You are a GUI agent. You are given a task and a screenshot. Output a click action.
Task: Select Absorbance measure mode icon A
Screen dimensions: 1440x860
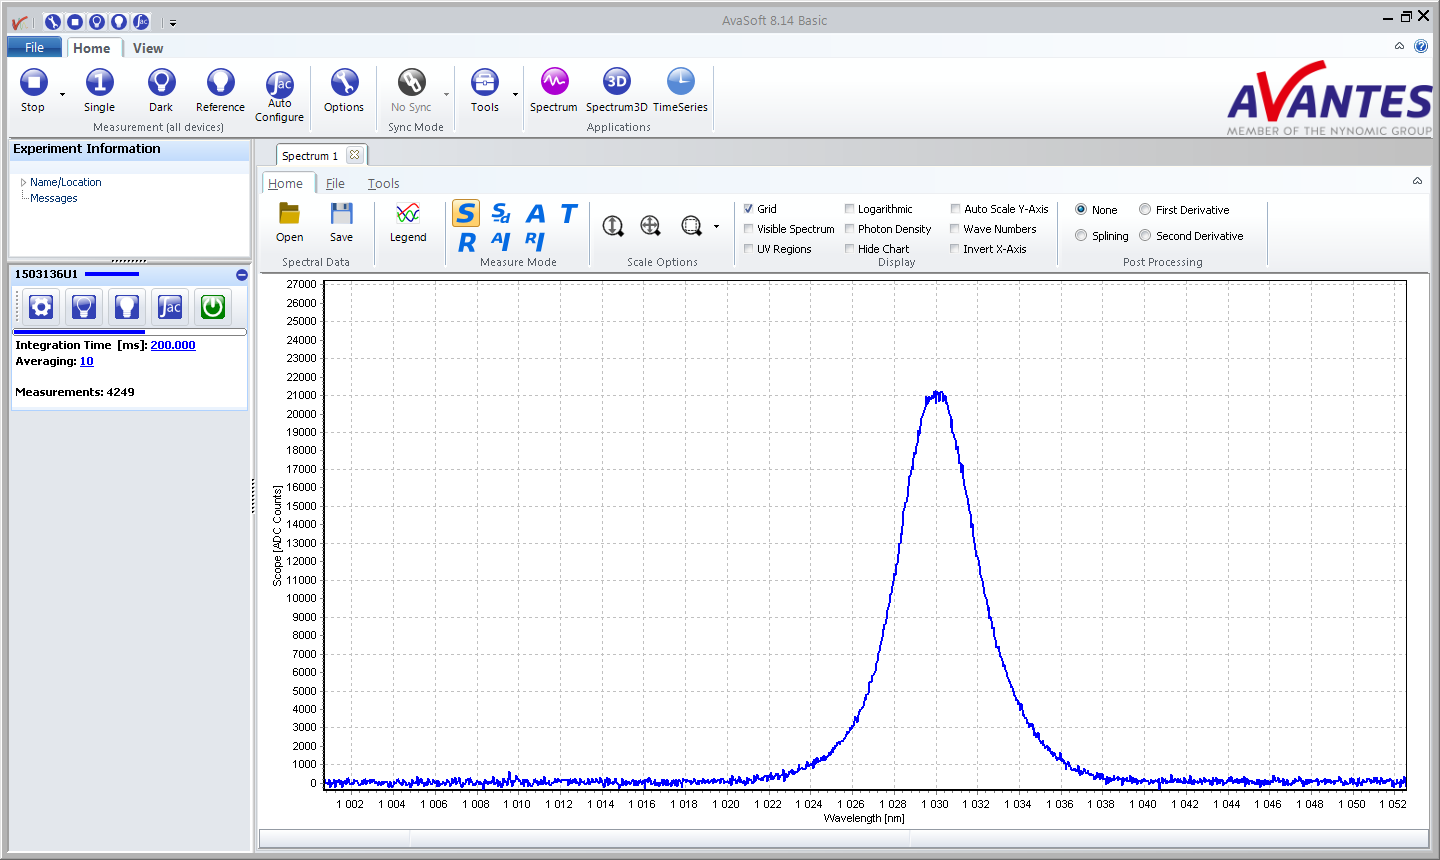click(536, 214)
